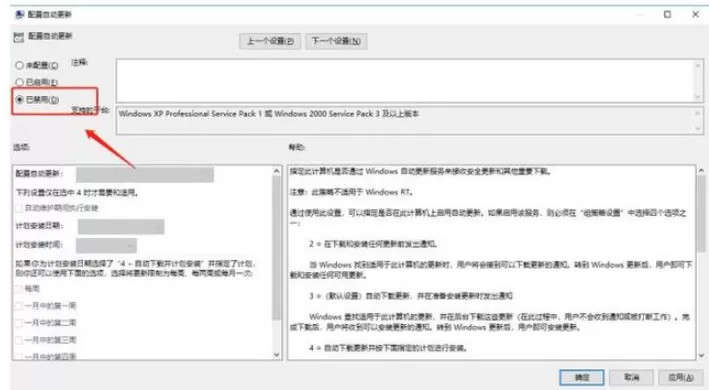Toggle the 一月中的第二周 checkbox
Viewport: 709px width, 390px height.
19,323
